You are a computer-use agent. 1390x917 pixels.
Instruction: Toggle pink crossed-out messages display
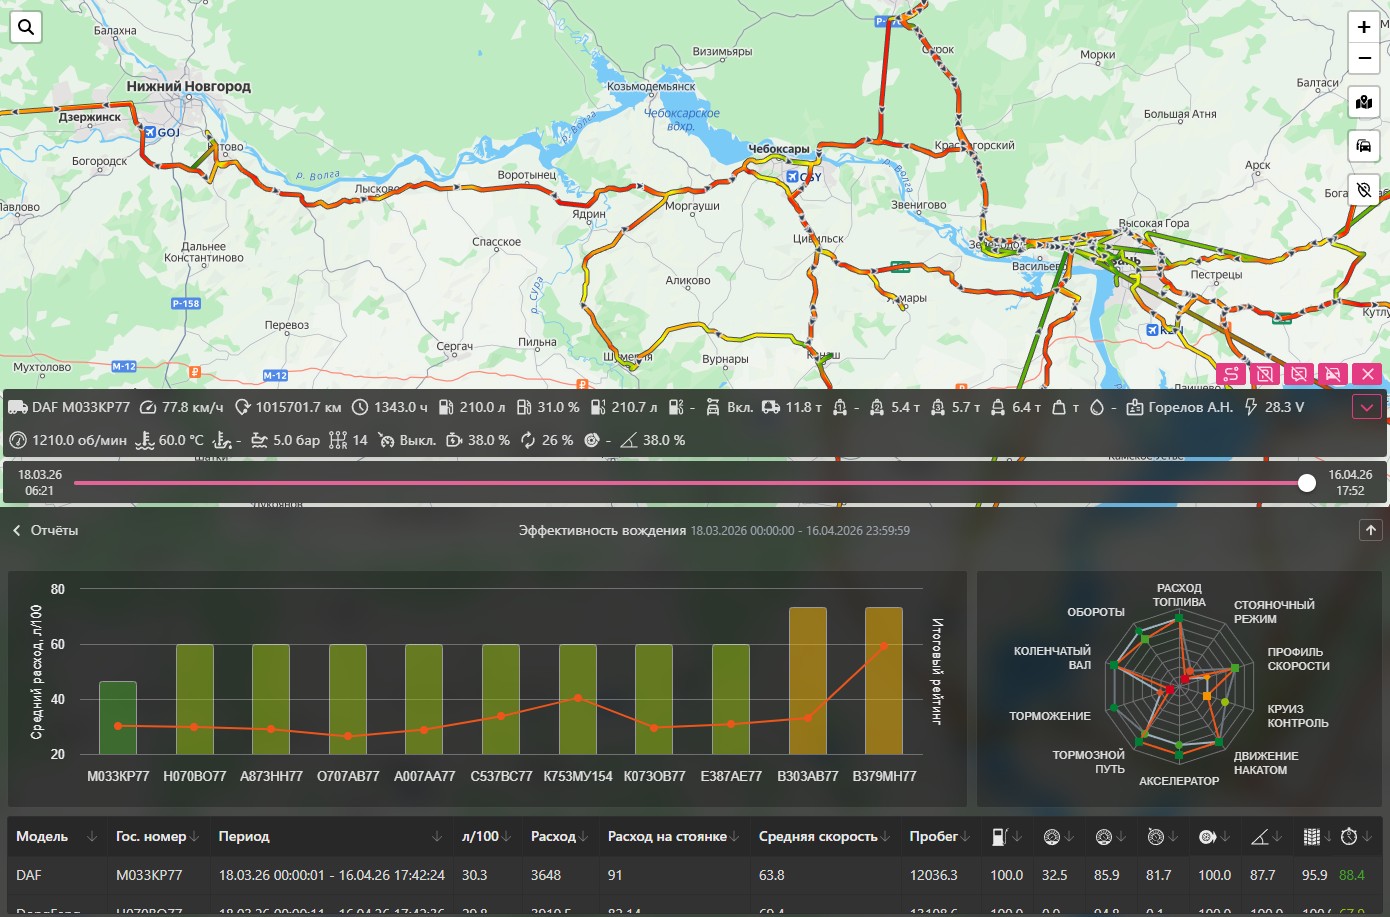click(1299, 374)
